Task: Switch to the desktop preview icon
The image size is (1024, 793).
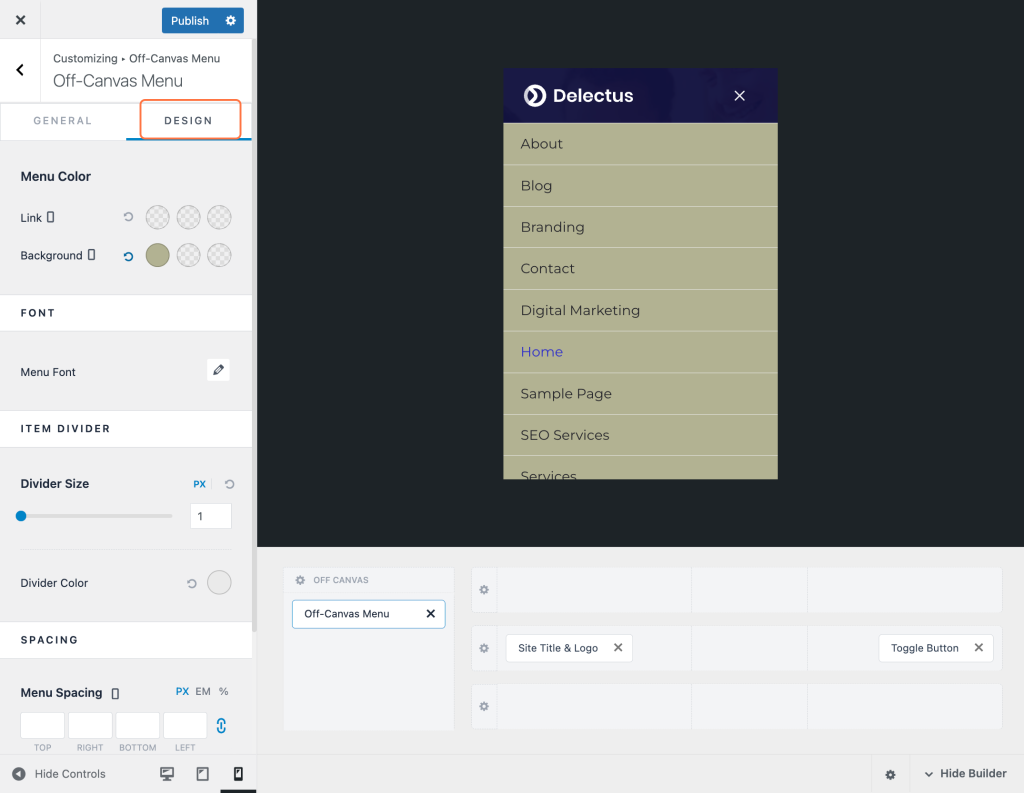Action: pyautogui.click(x=167, y=774)
